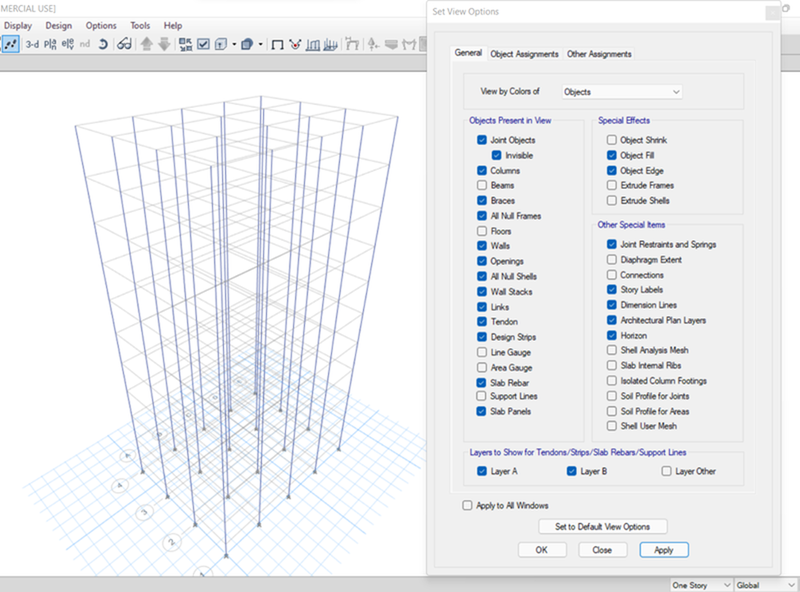The image size is (800, 592).
Task: Open Set View Options with the checkmark icon
Action: coord(203,44)
